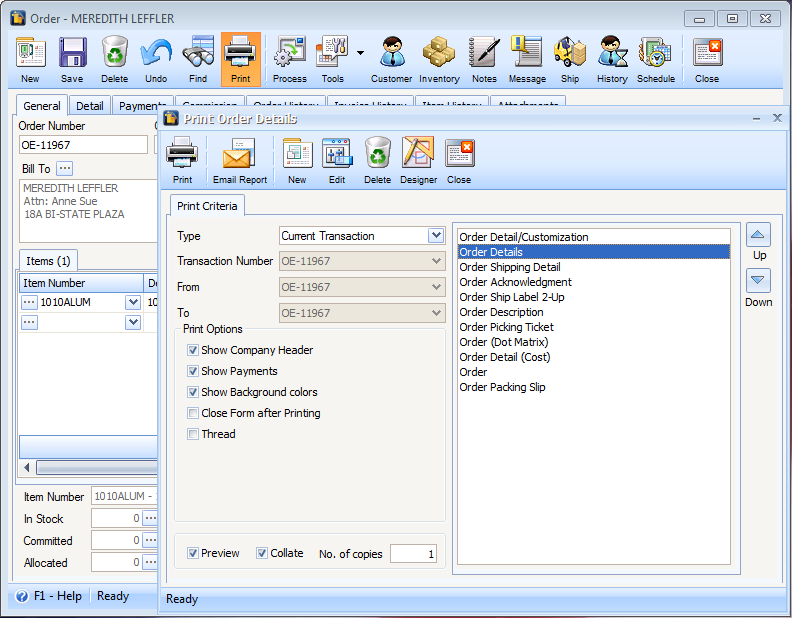Click ellipsis button in the empty item row
792x618 pixels.
(x=29, y=322)
